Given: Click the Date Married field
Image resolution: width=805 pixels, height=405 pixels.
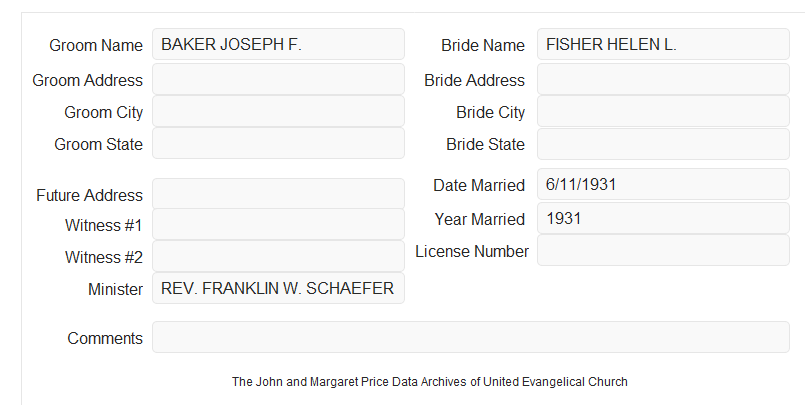Looking at the screenshot, I should point(663,184).
